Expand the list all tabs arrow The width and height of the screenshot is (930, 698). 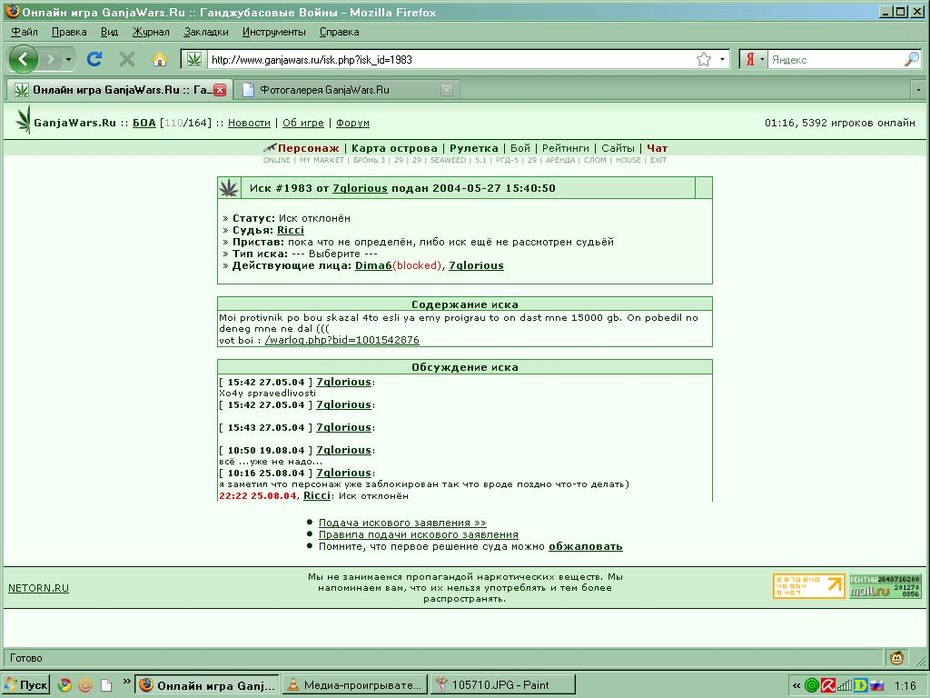918,90
